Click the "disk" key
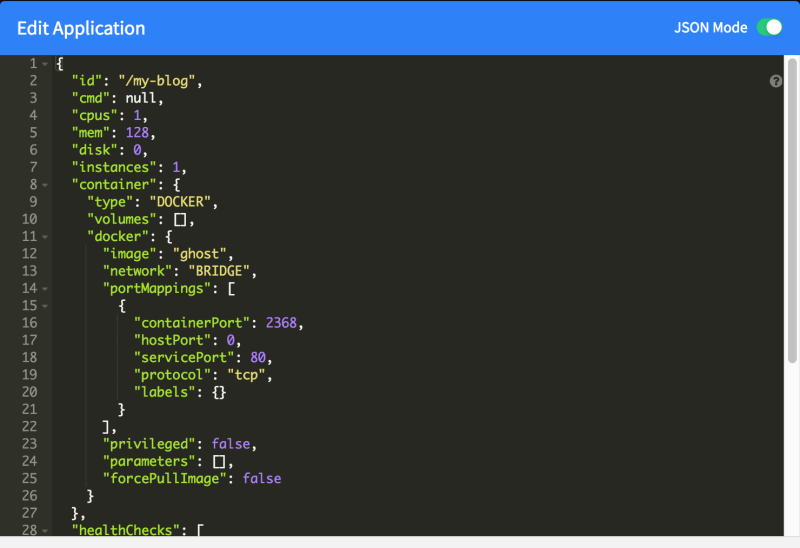The width and height of the screenshot is (800, 548). (x=94, y=150)
